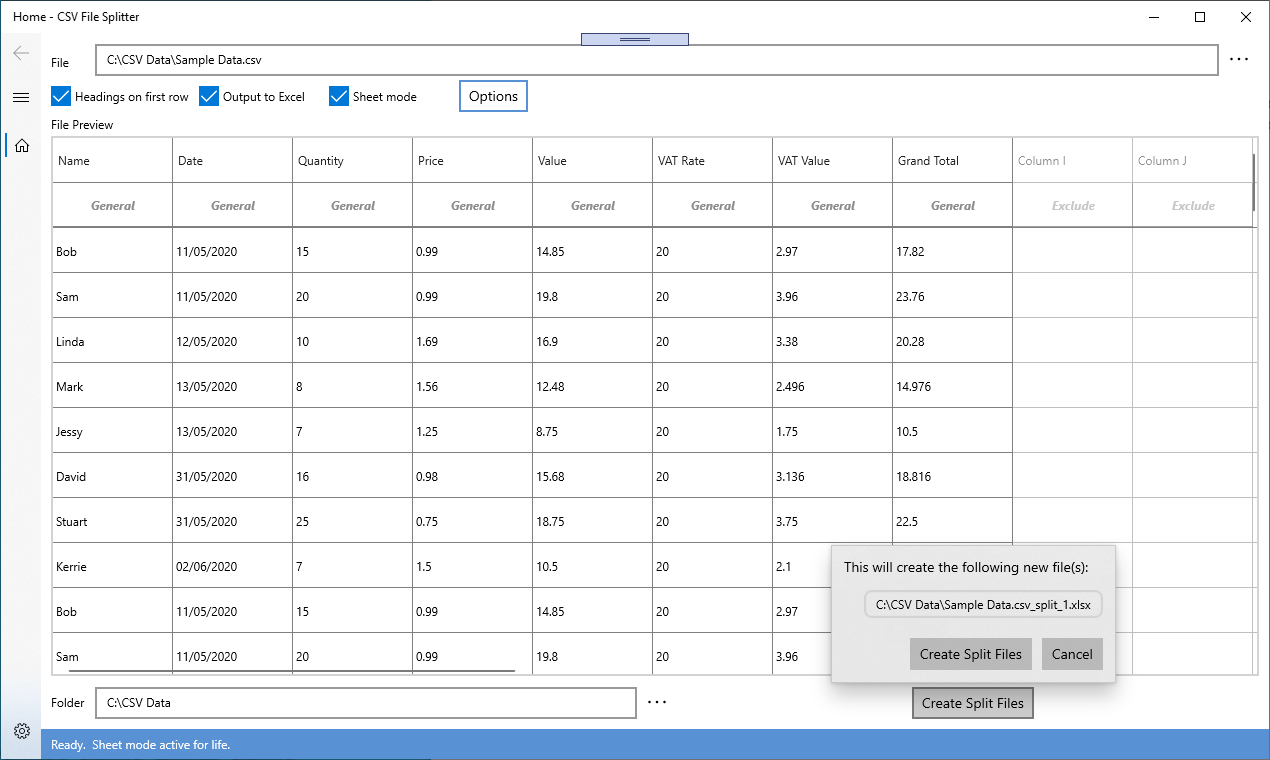Click Create Split Files at the bottom
The image size is (1270, 760).
(x=972, y=702)
